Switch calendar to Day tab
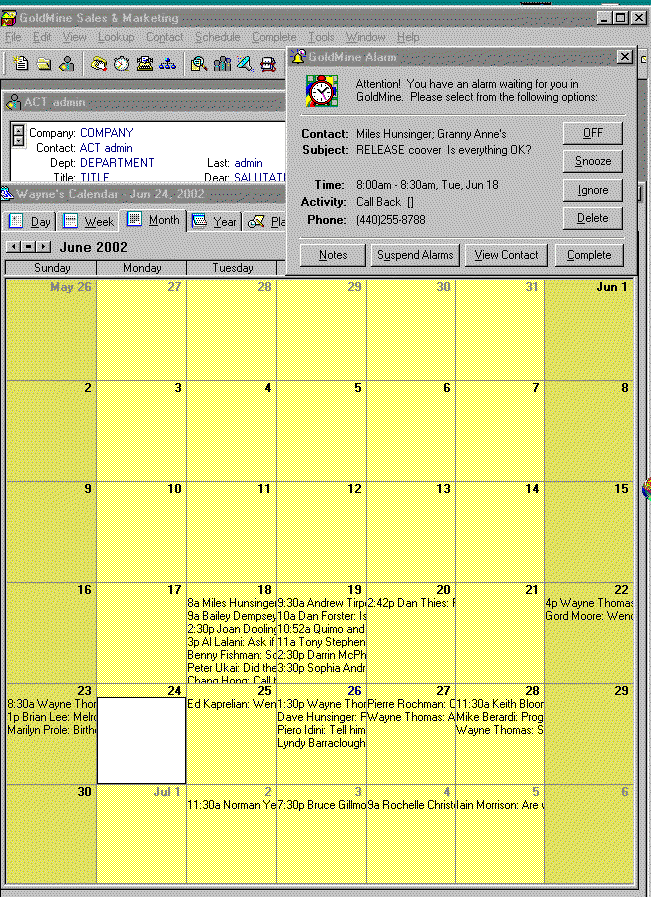The height and width of the screenshot is (897, 651). (30, 221)
